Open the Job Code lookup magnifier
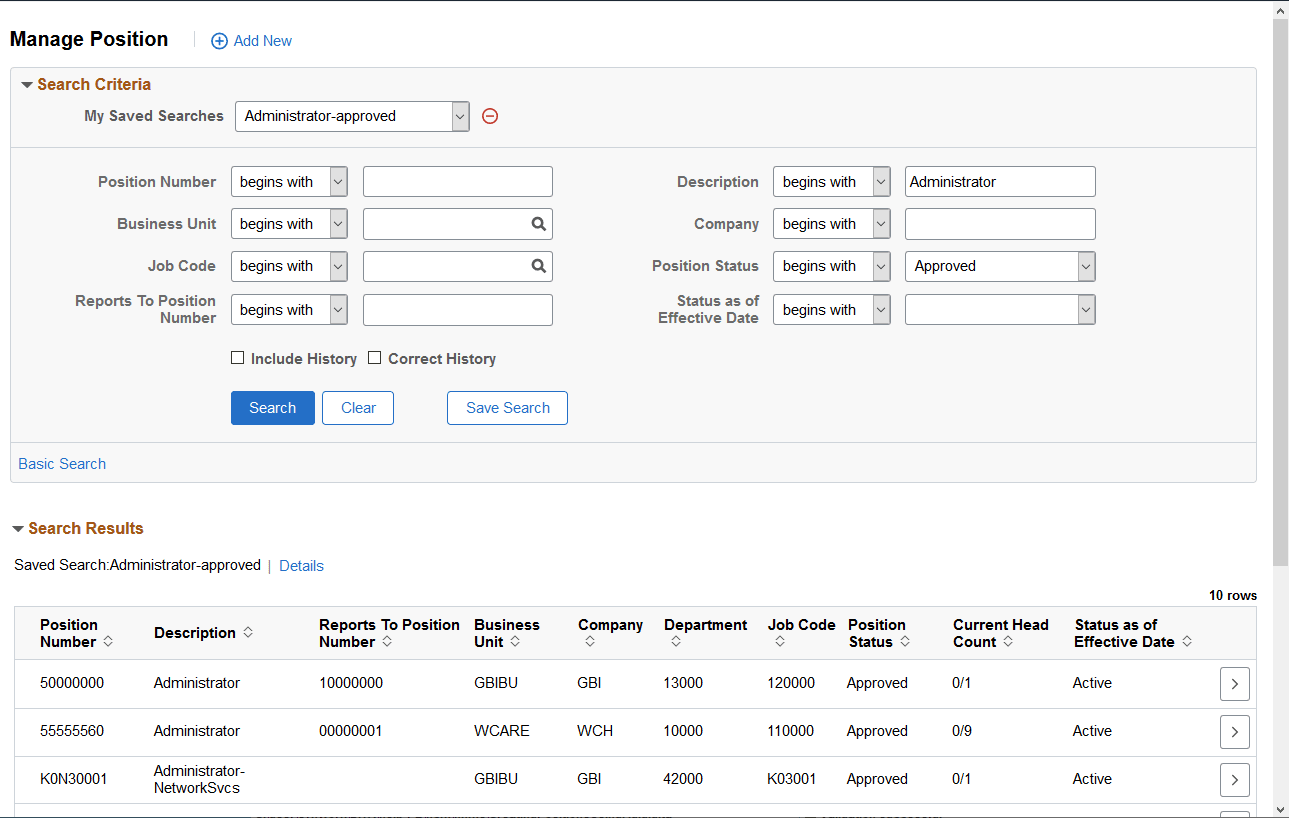The height and width of the screenshot is (818, 1289). click(539, 266)
